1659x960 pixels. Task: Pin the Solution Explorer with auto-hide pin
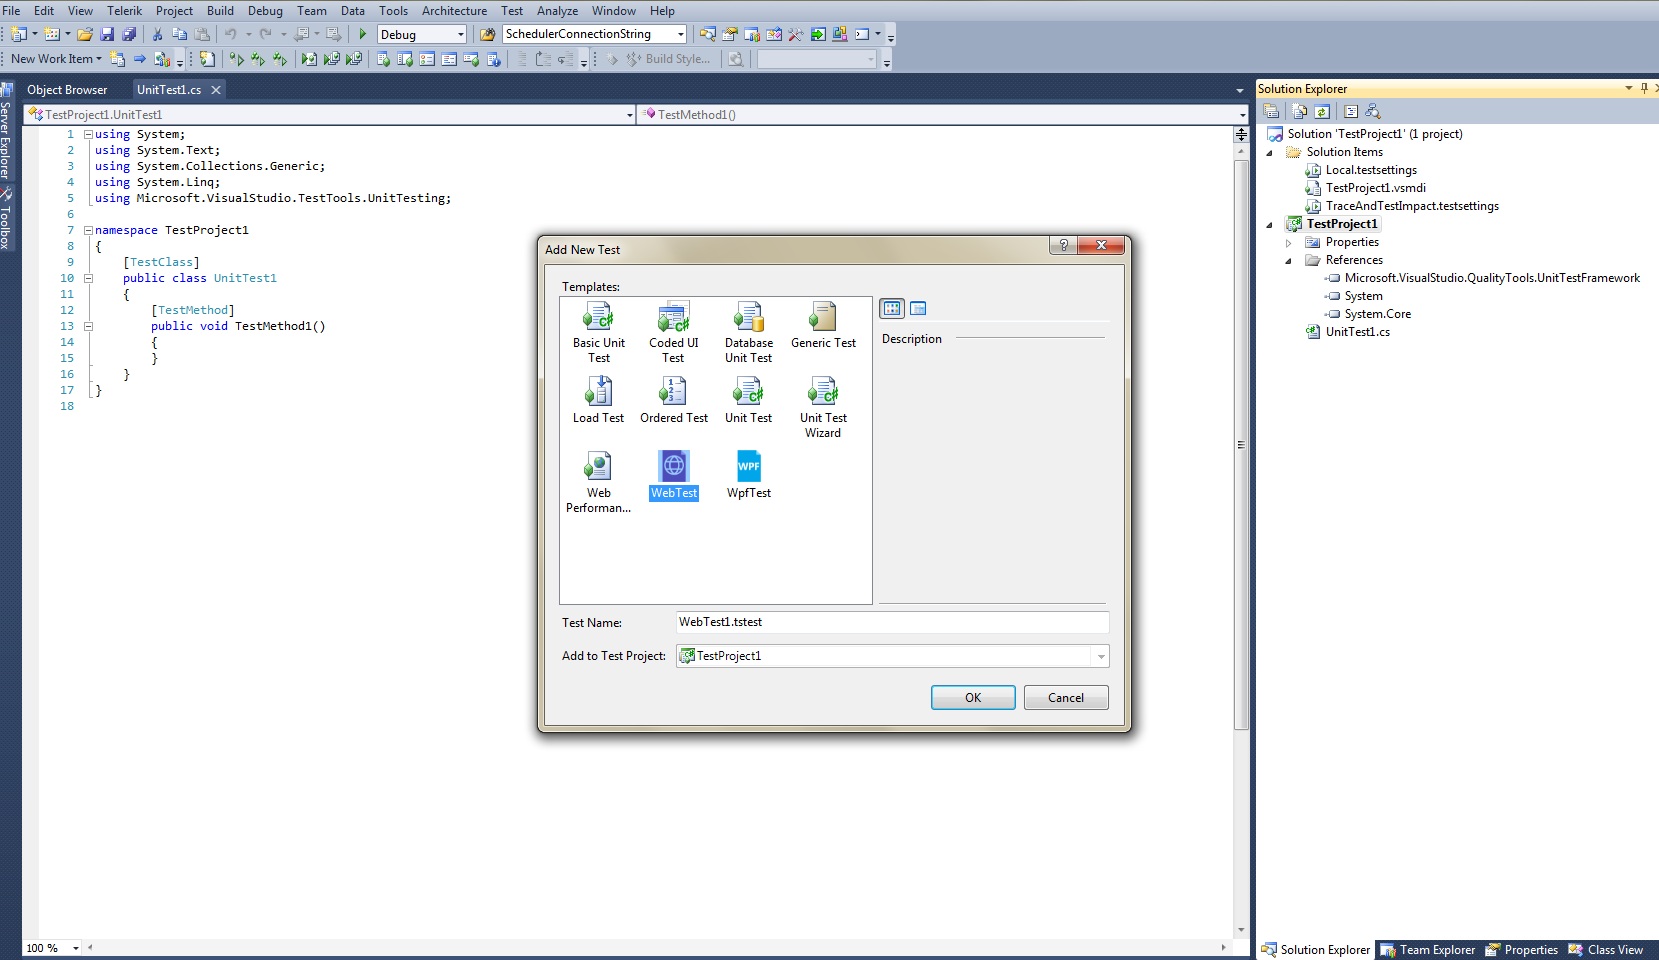1644,88
